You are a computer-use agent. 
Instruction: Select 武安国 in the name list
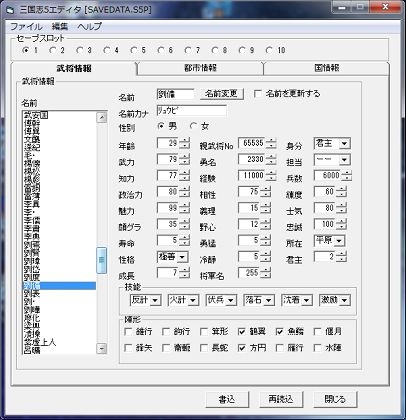pyautogui.click(x=60, y=115)
